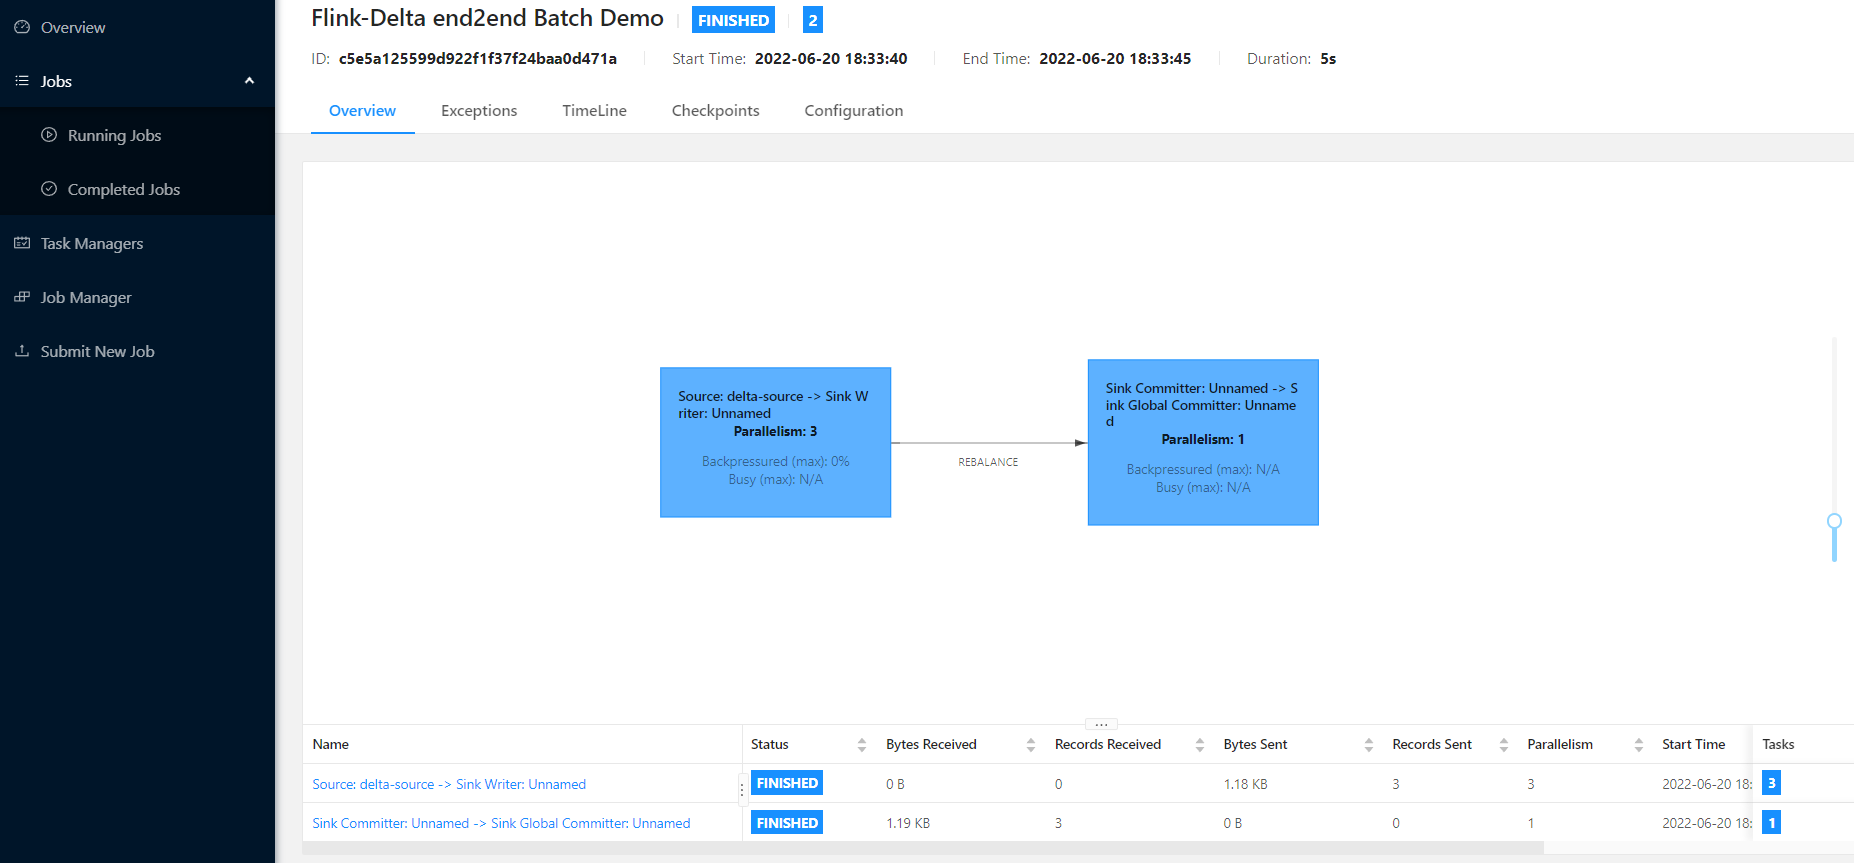The height and width of the screenshot is (863, 1854).
Task: Click the FINISHED job status badge in header
Action: (x=734, y=20)
